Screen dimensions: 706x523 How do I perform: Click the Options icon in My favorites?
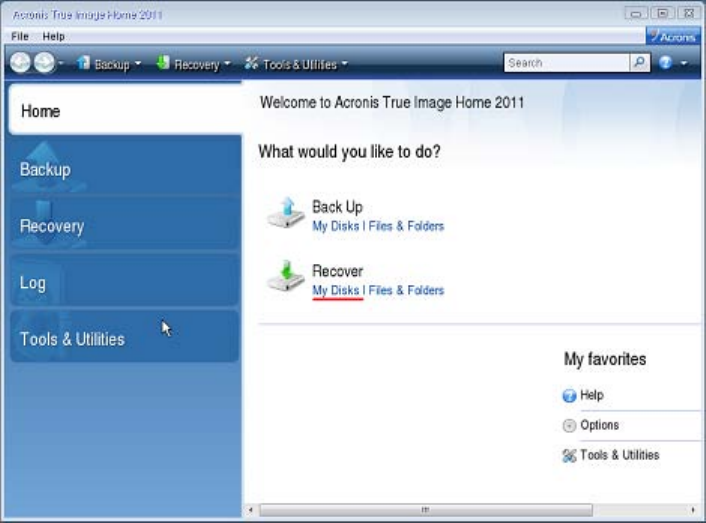tap(569, 425)
